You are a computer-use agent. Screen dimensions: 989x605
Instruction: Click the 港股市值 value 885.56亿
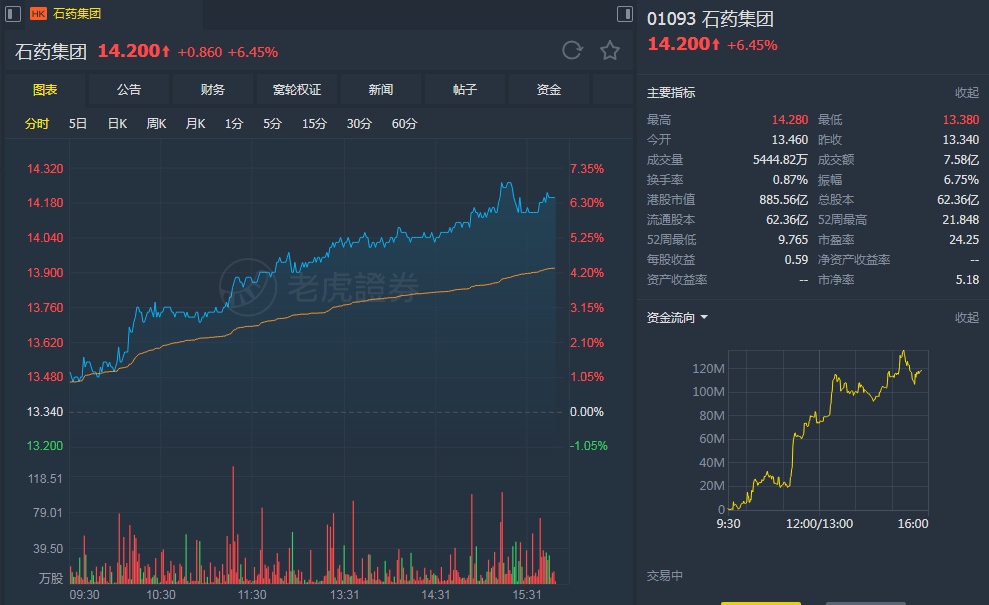tap(783, 199)
